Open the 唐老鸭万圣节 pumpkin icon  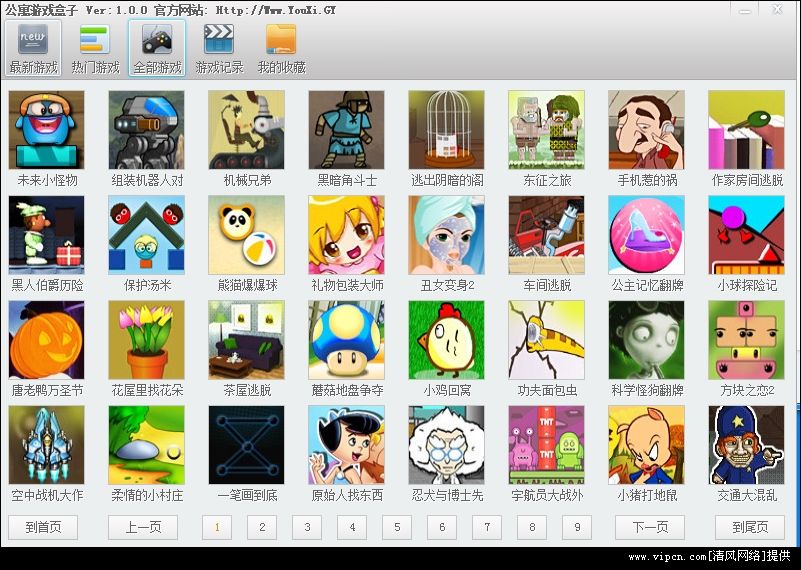[47, 338]
